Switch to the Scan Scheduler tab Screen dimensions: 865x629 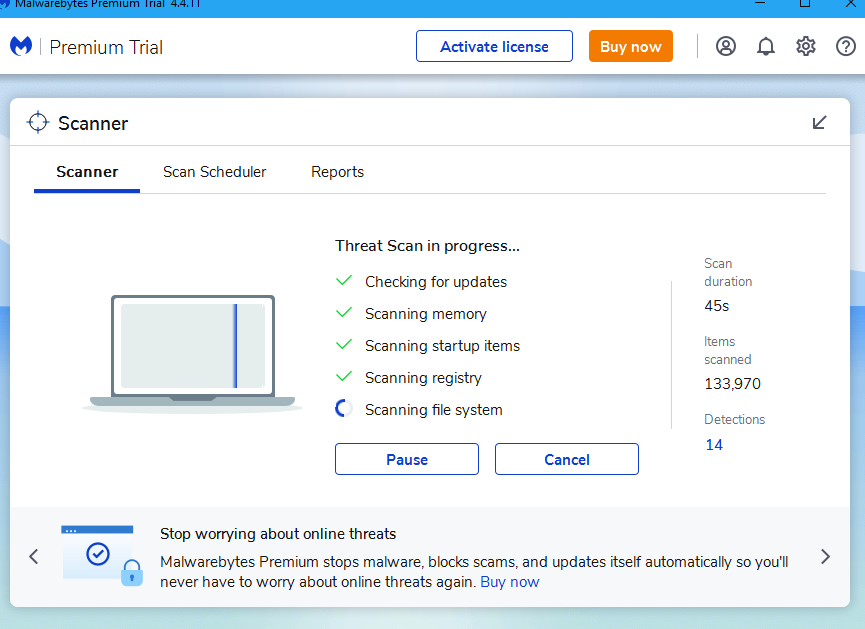pos(215,172)
